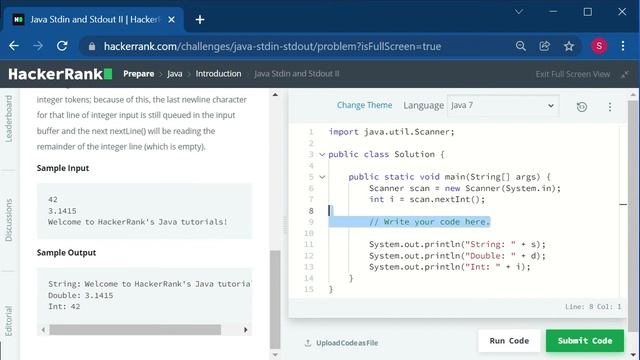Click the browser forward arrow

38,46
